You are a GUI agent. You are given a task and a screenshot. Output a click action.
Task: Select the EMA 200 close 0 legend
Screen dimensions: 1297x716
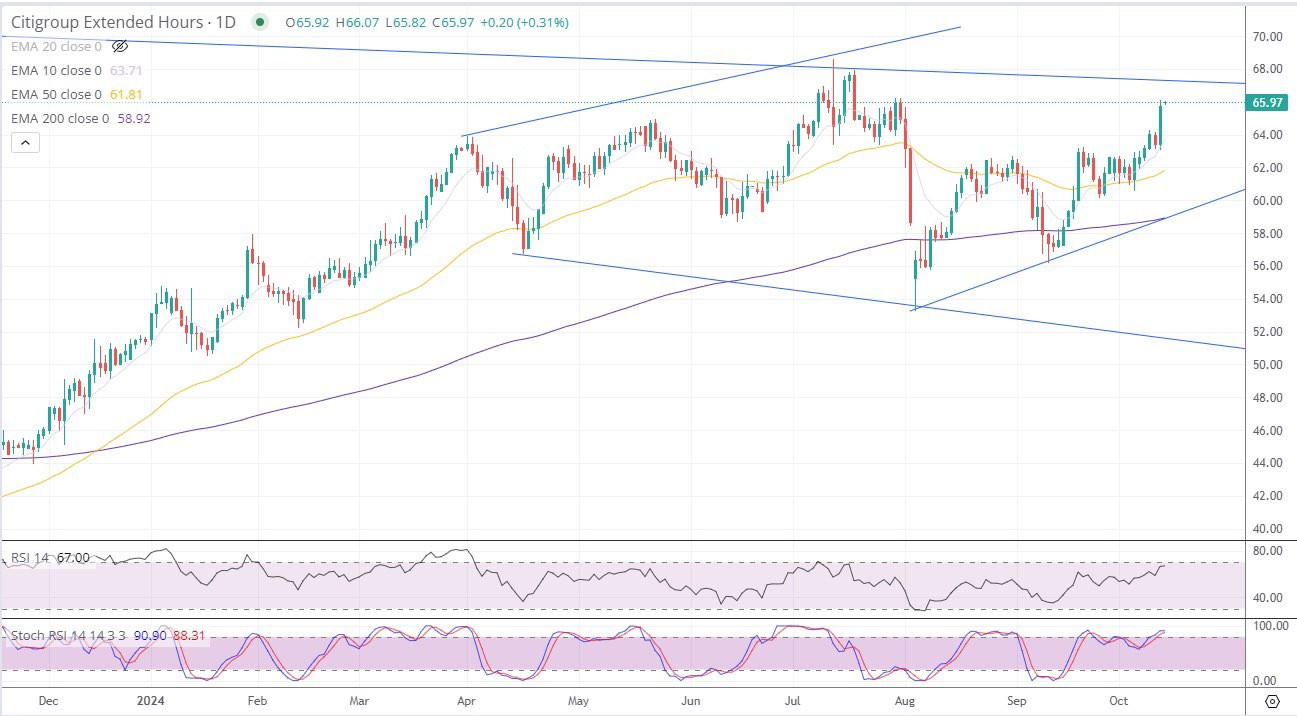point(60,119)
